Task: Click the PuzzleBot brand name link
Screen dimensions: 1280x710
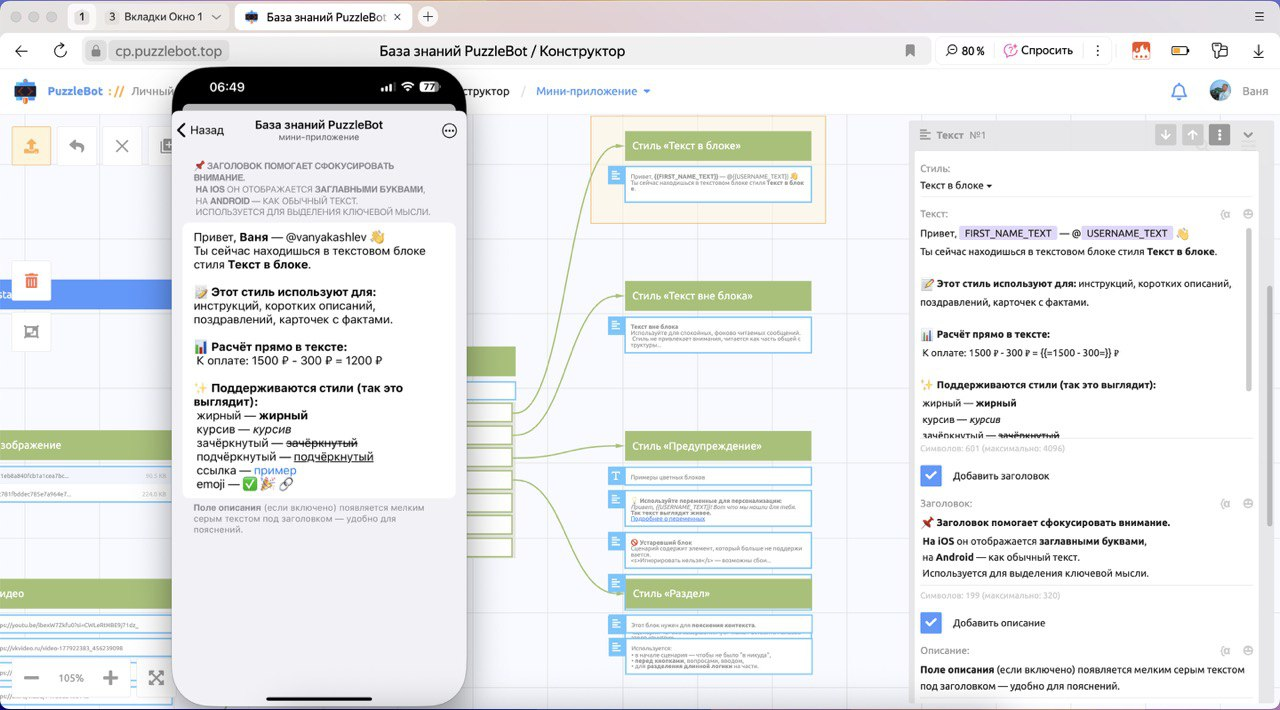Action: [x=76, y=91]
